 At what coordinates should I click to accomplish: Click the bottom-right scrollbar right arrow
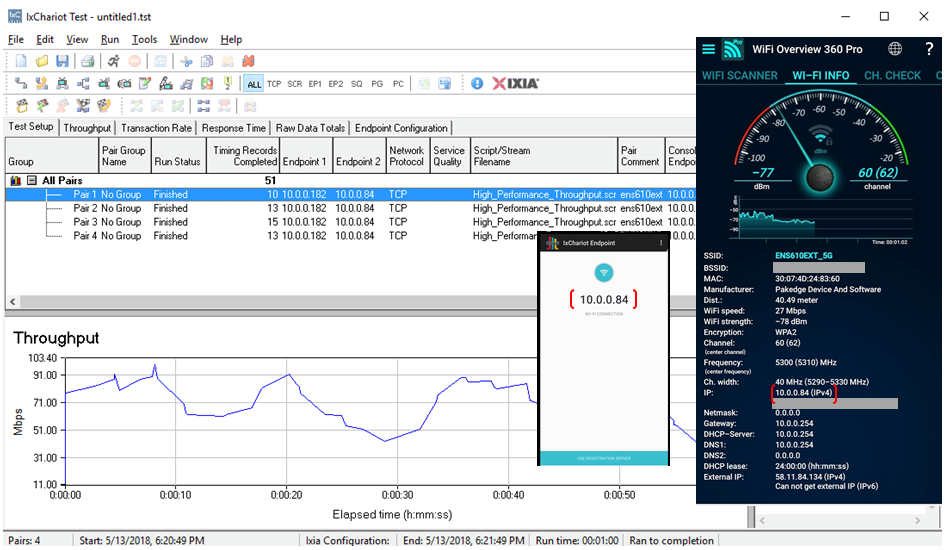[918, 520]
